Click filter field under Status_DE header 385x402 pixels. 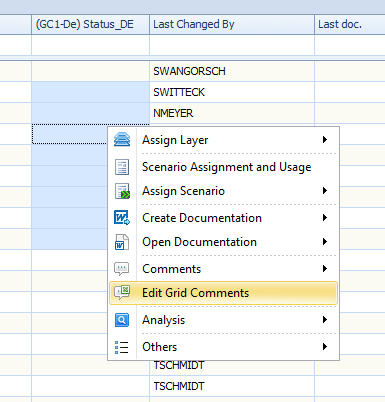90,45
